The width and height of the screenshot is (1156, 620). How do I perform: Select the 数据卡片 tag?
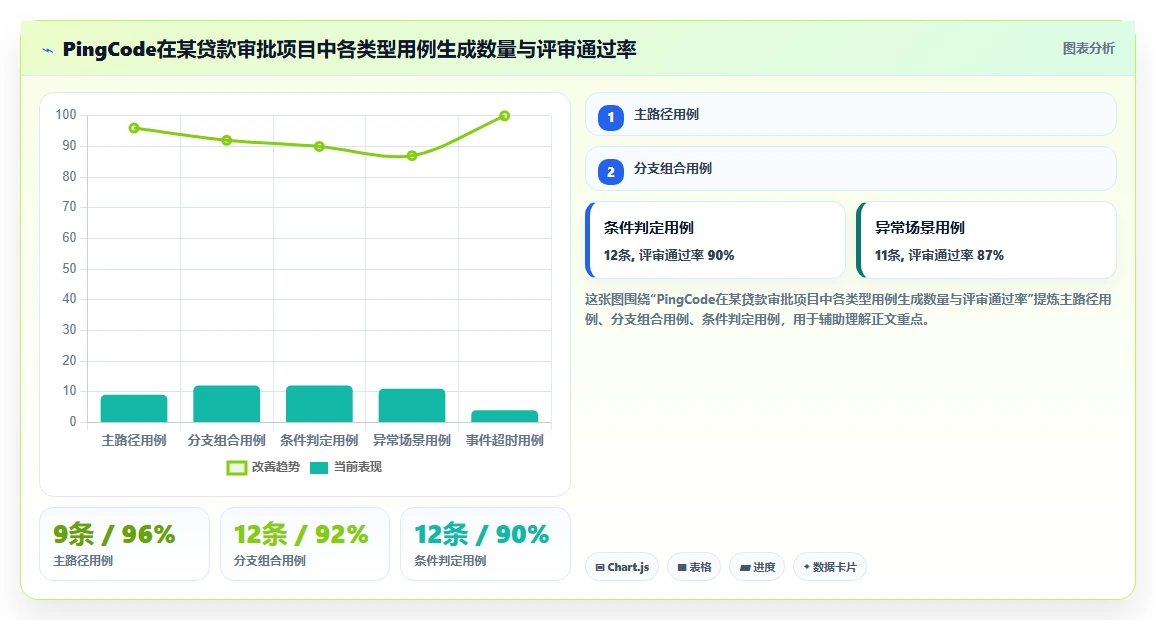(829, 567)
